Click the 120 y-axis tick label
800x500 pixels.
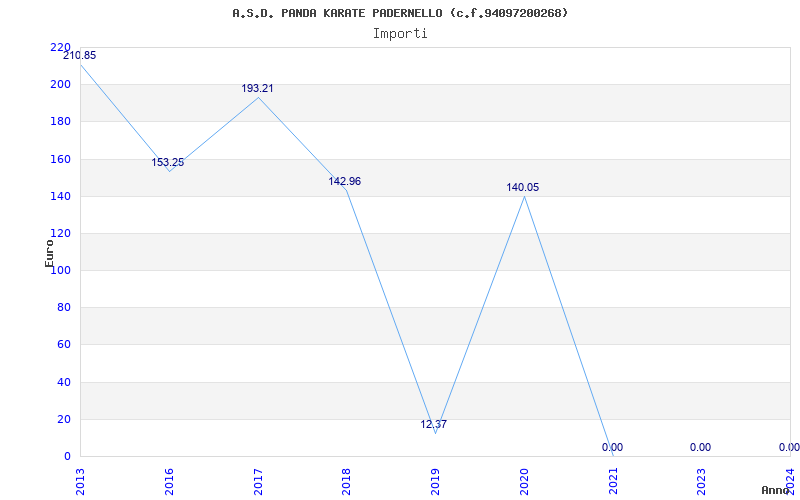click(x=60, y=234)
